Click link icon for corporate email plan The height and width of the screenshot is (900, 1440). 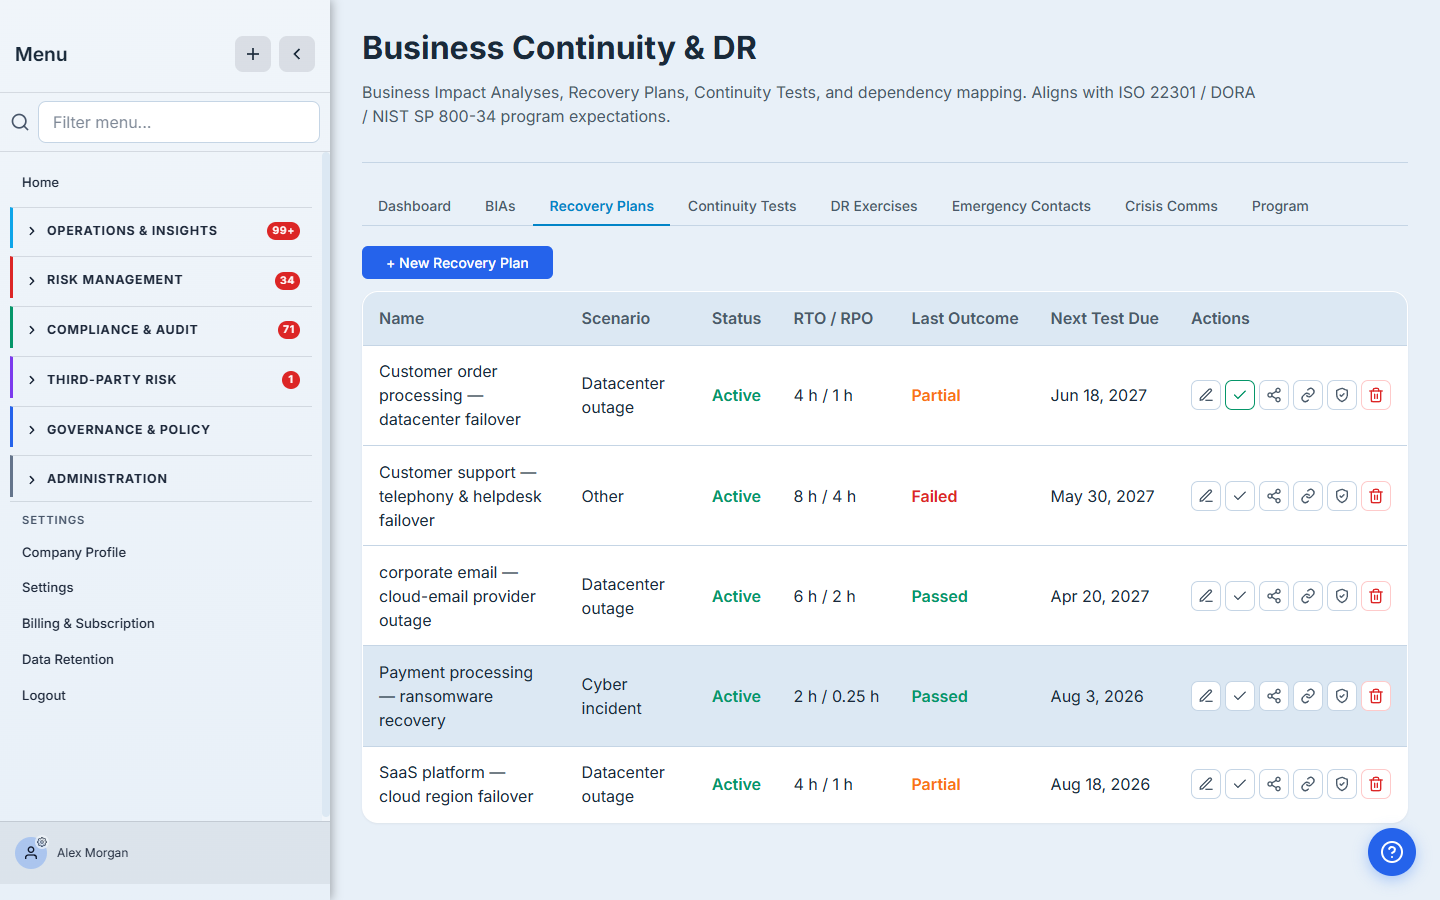pyautogui.click(x=1308, y=596)
